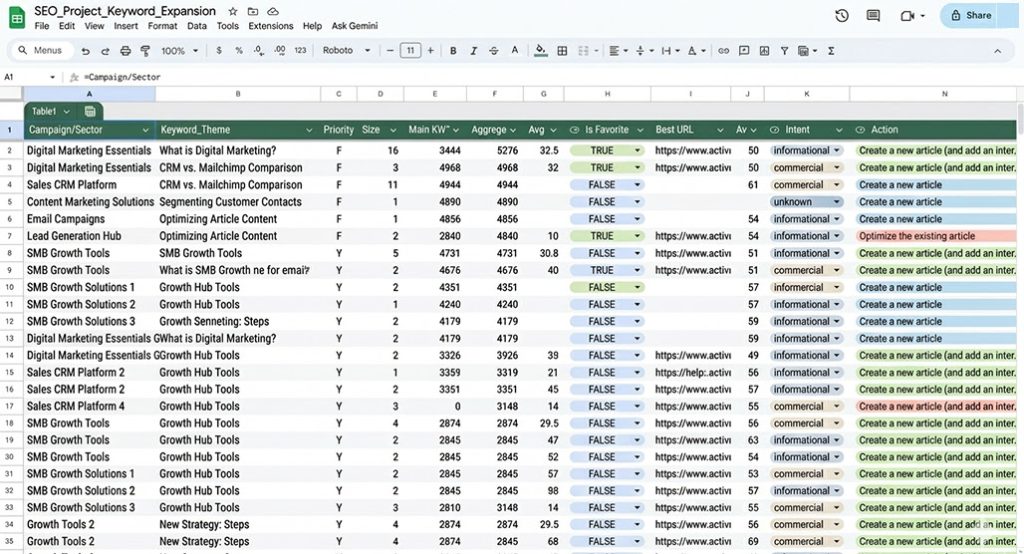Open the functions sigma menu

[831, 50]
